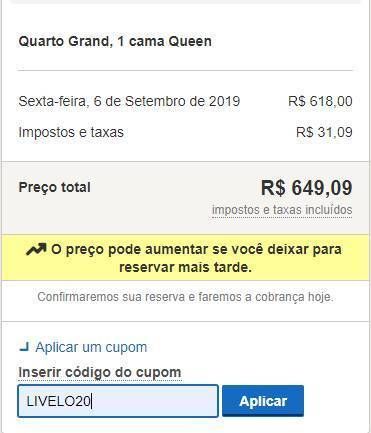Click the yellow price increase warning banner
The height and width of the screenshot is (433, 371).
pos(185,257)
